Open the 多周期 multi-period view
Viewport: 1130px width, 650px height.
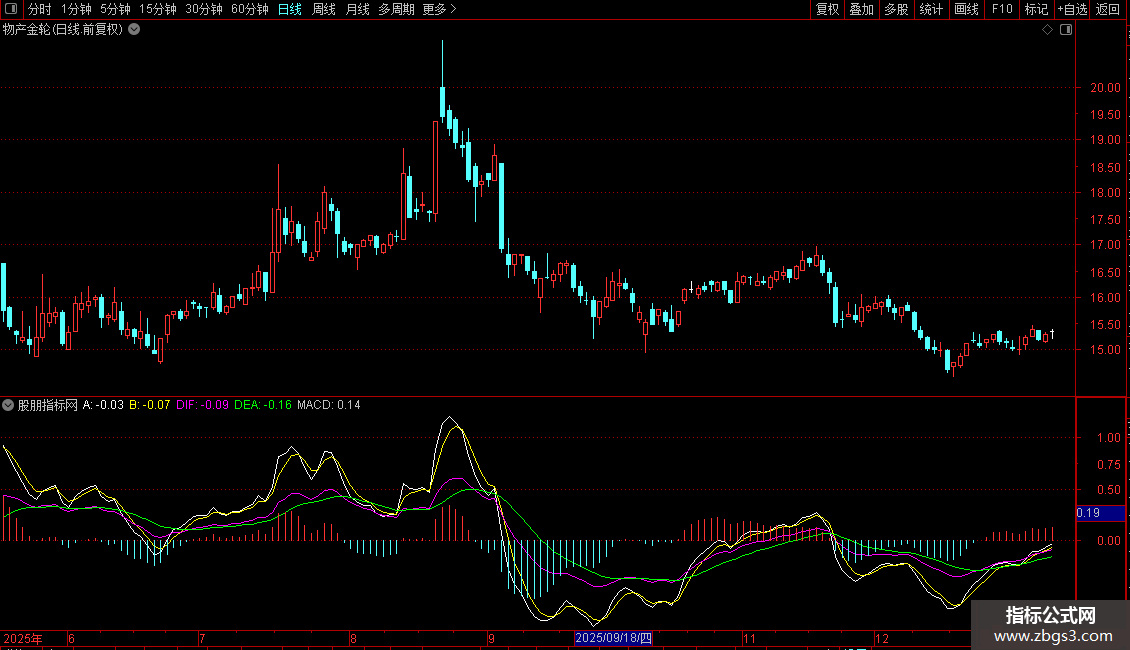coord(396,9)
